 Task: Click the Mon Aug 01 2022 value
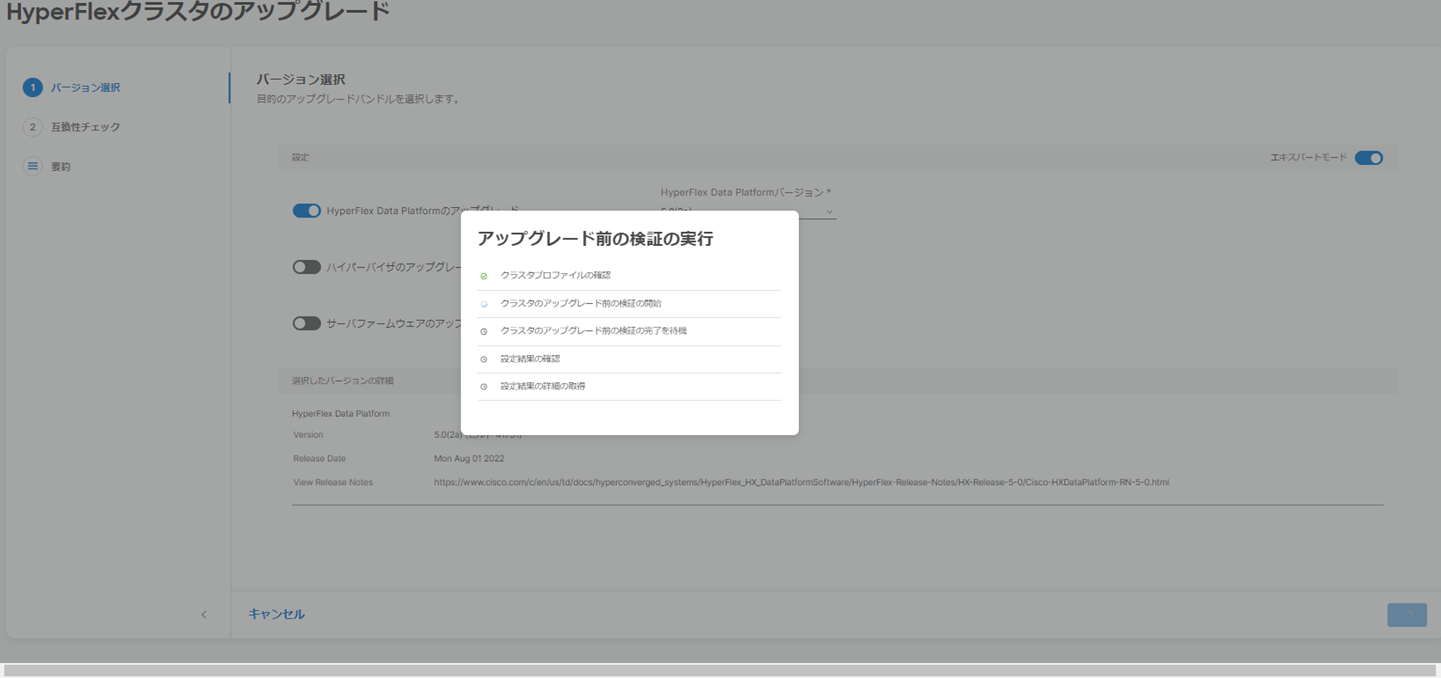coord(469,459)
